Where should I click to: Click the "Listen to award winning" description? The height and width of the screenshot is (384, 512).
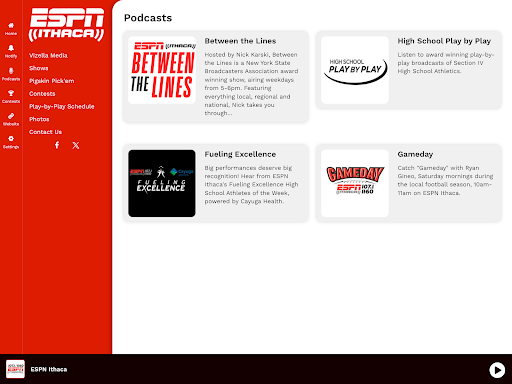pyautogui.click(x=446, y=63)
